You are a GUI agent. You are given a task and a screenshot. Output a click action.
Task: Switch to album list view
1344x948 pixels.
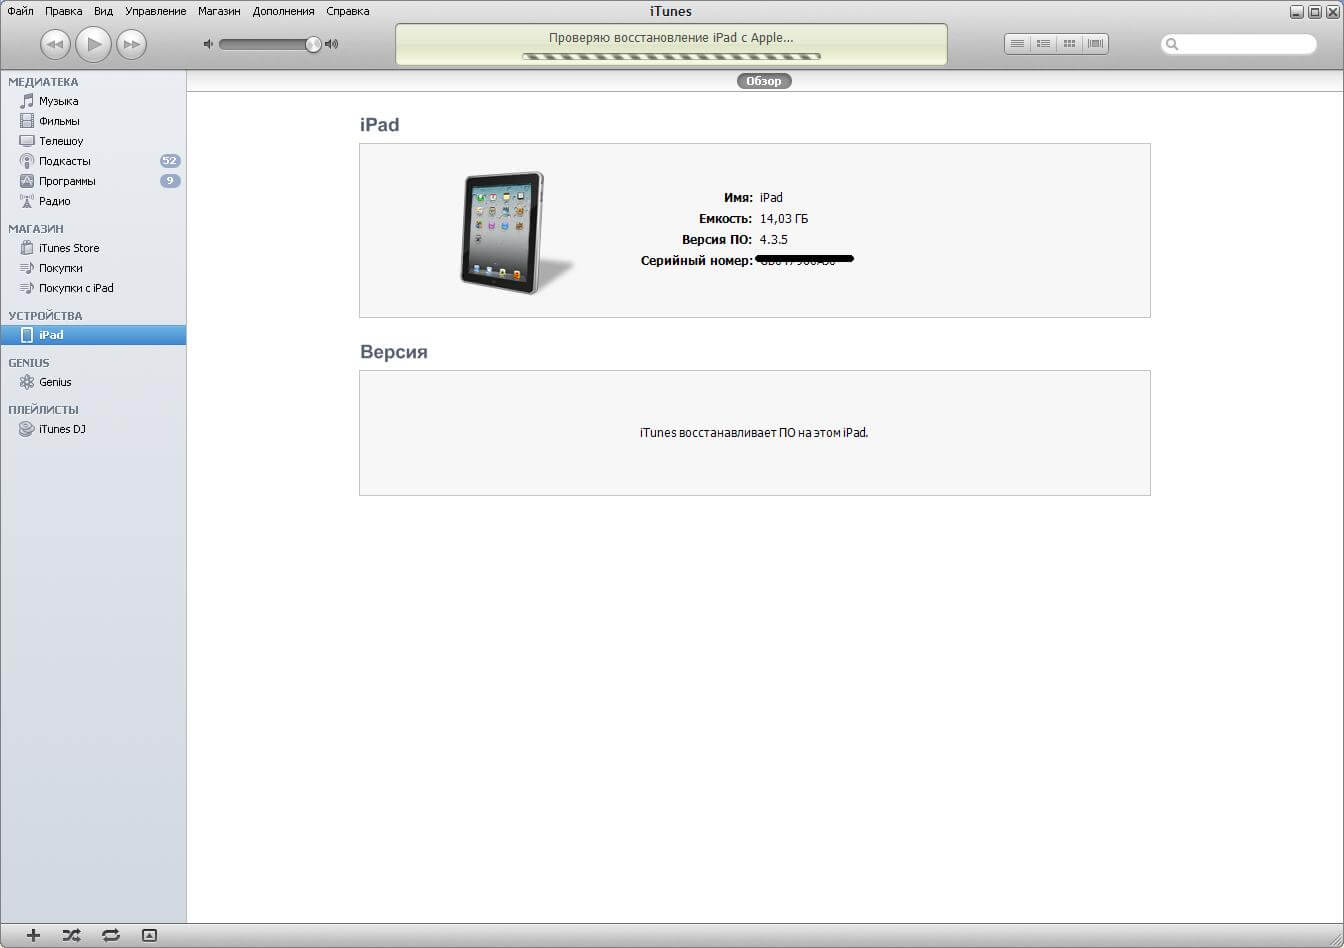pos(1043,44)
